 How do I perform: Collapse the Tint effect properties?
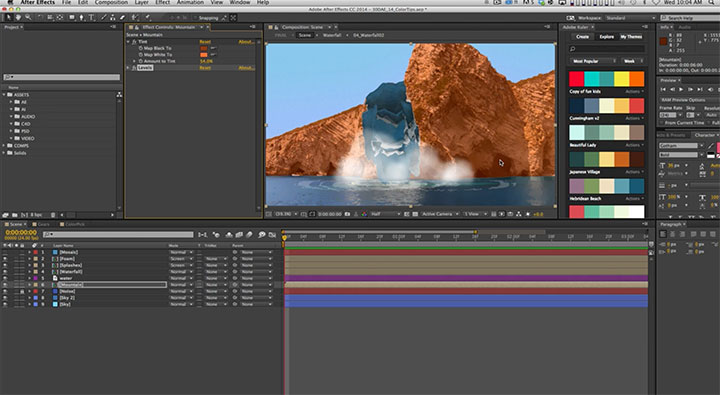(129, 42)
